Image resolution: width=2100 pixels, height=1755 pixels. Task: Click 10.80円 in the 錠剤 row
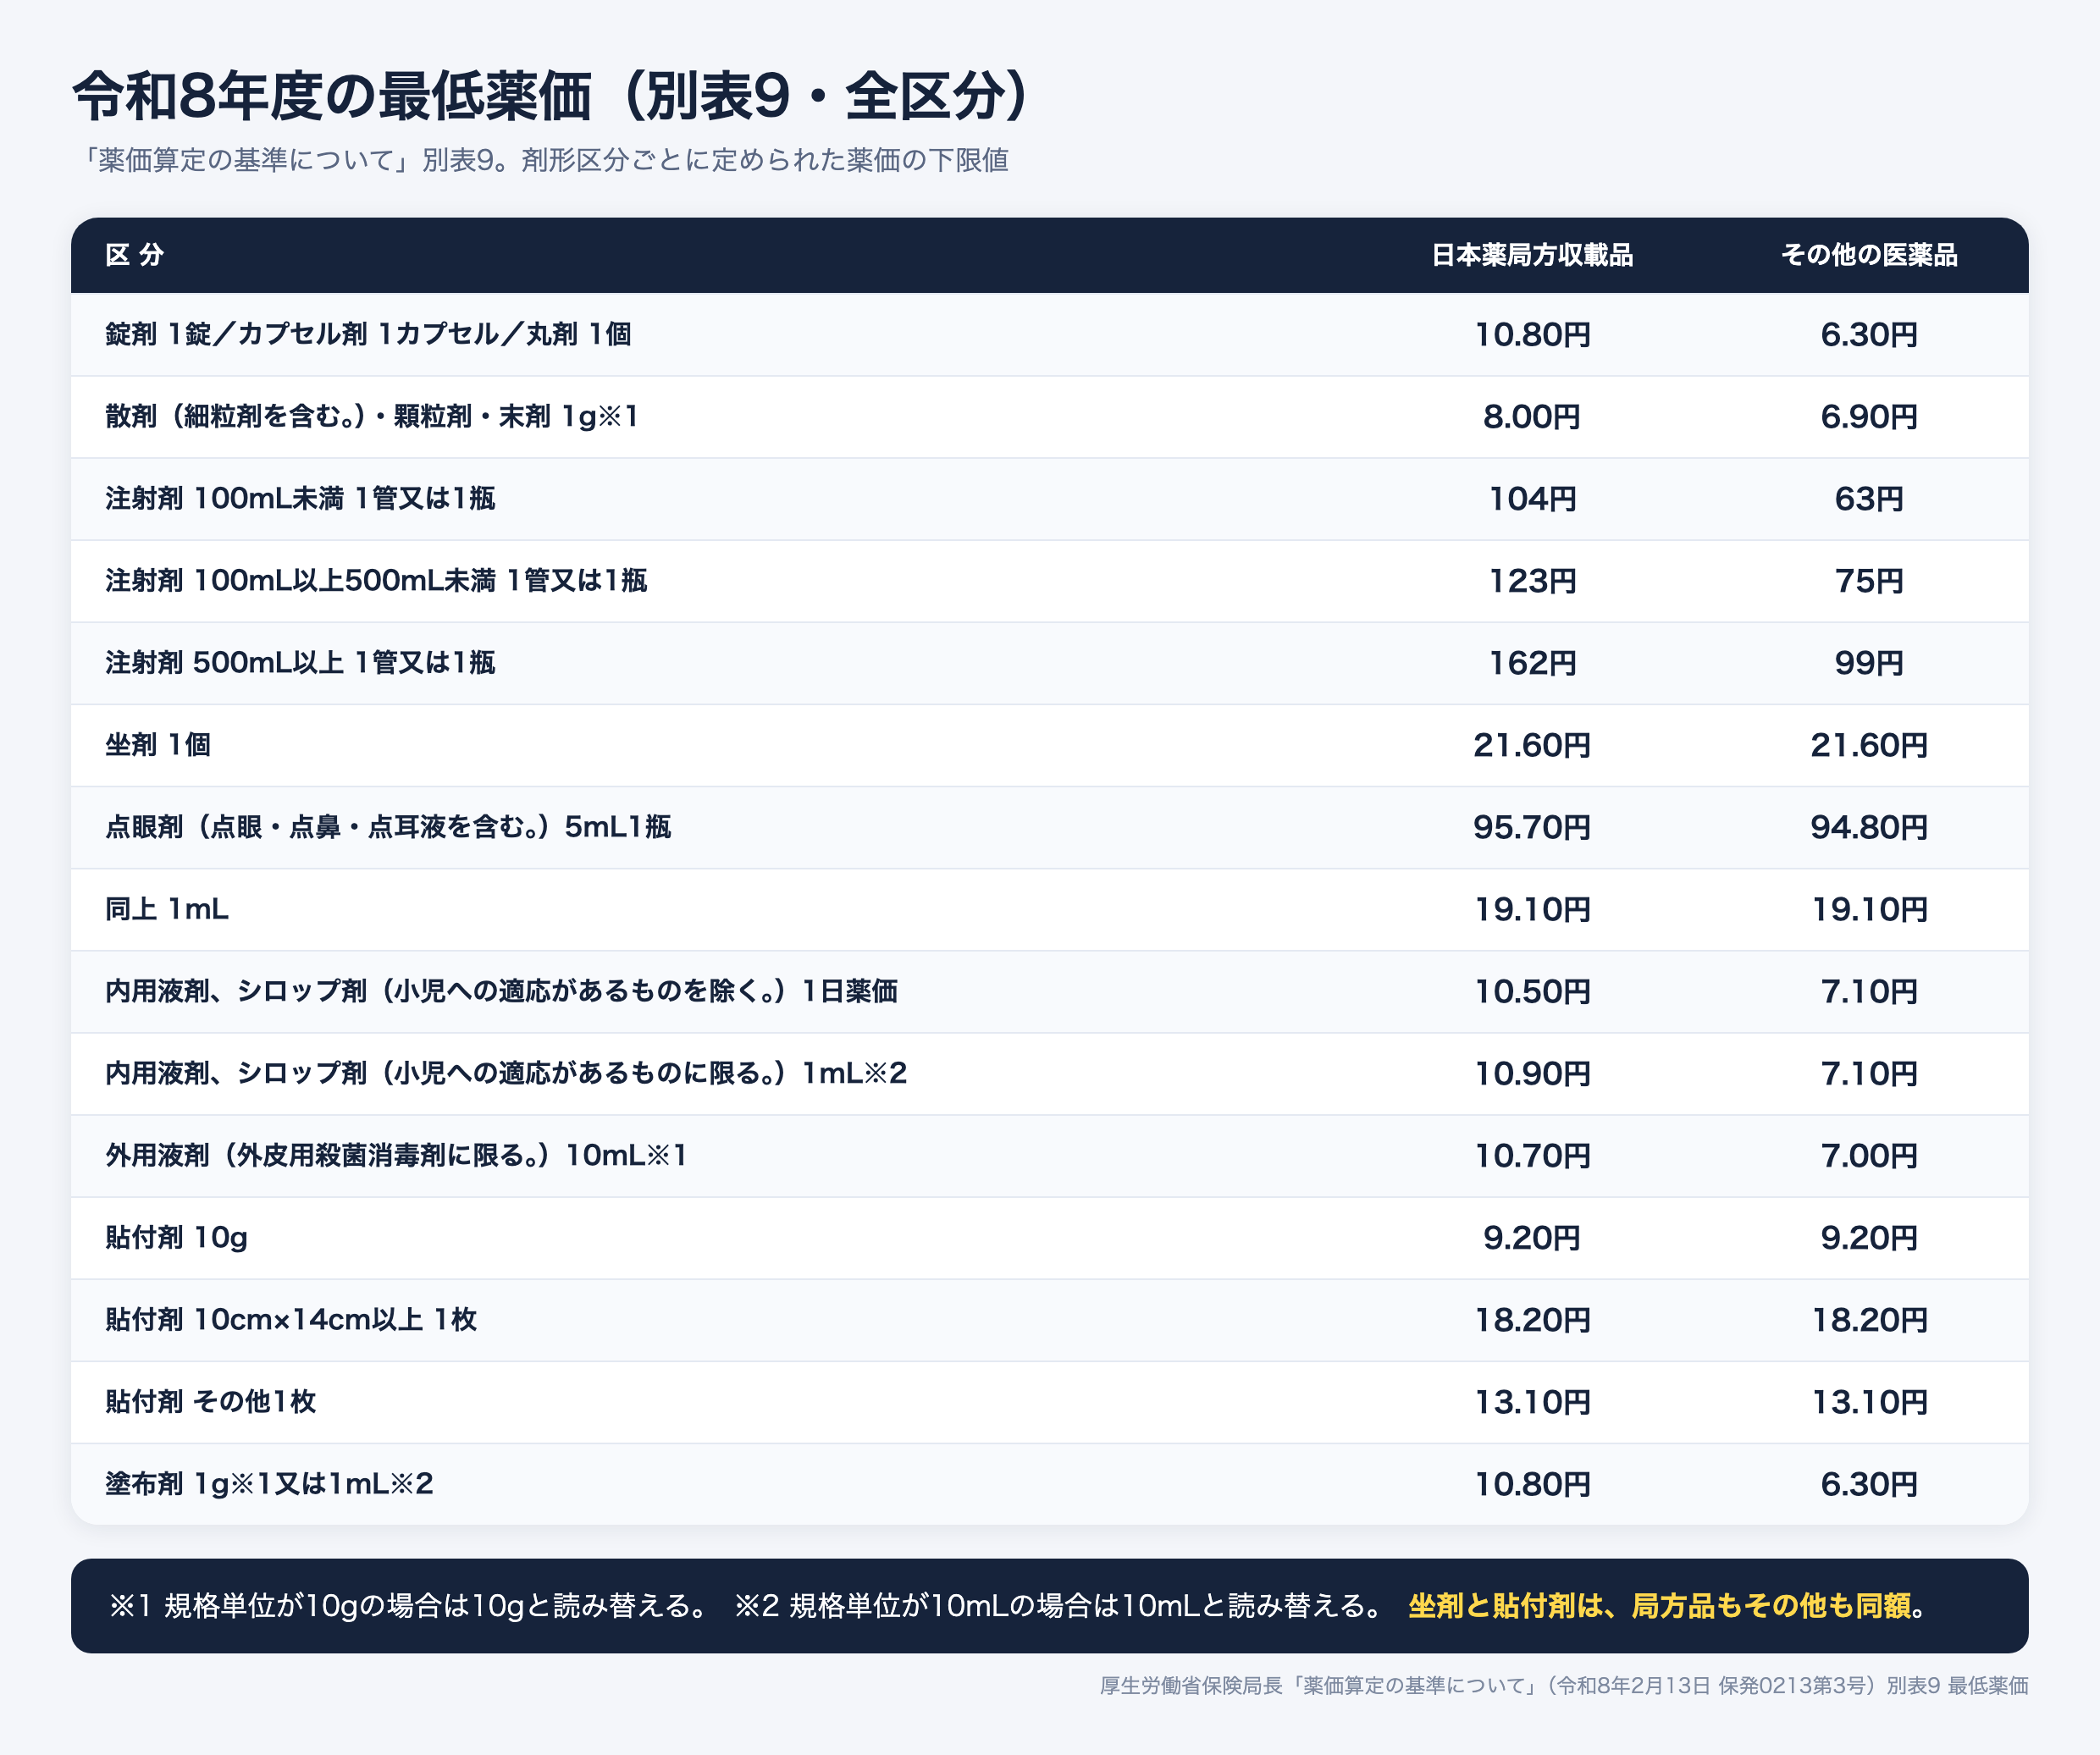[1532, 334]
